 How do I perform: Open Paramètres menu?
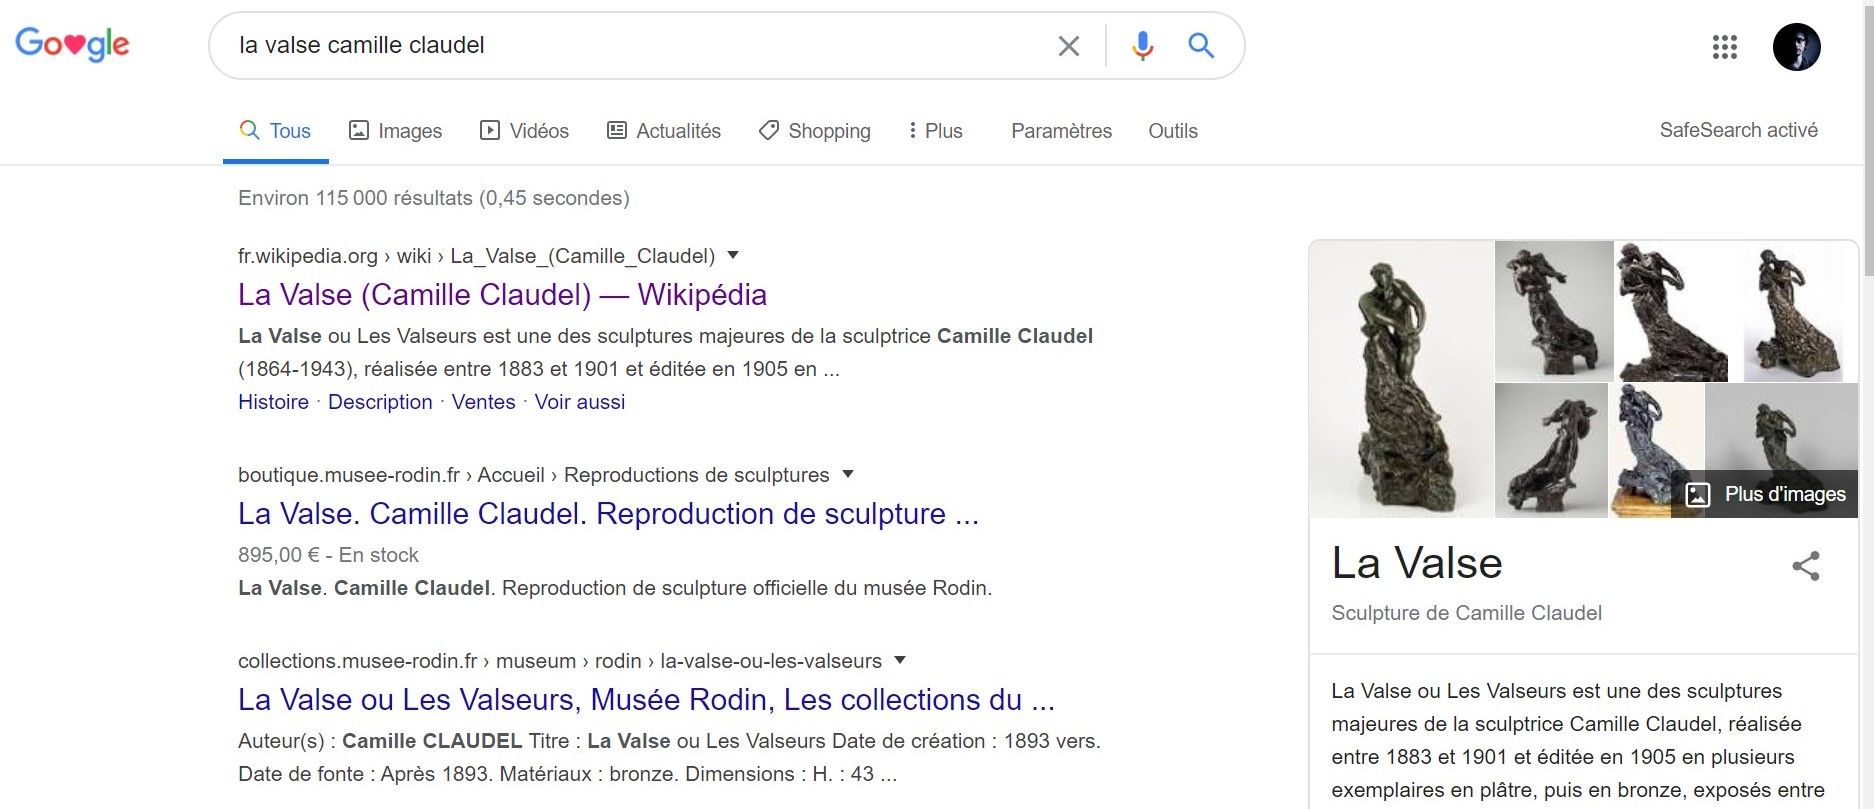1061,131
